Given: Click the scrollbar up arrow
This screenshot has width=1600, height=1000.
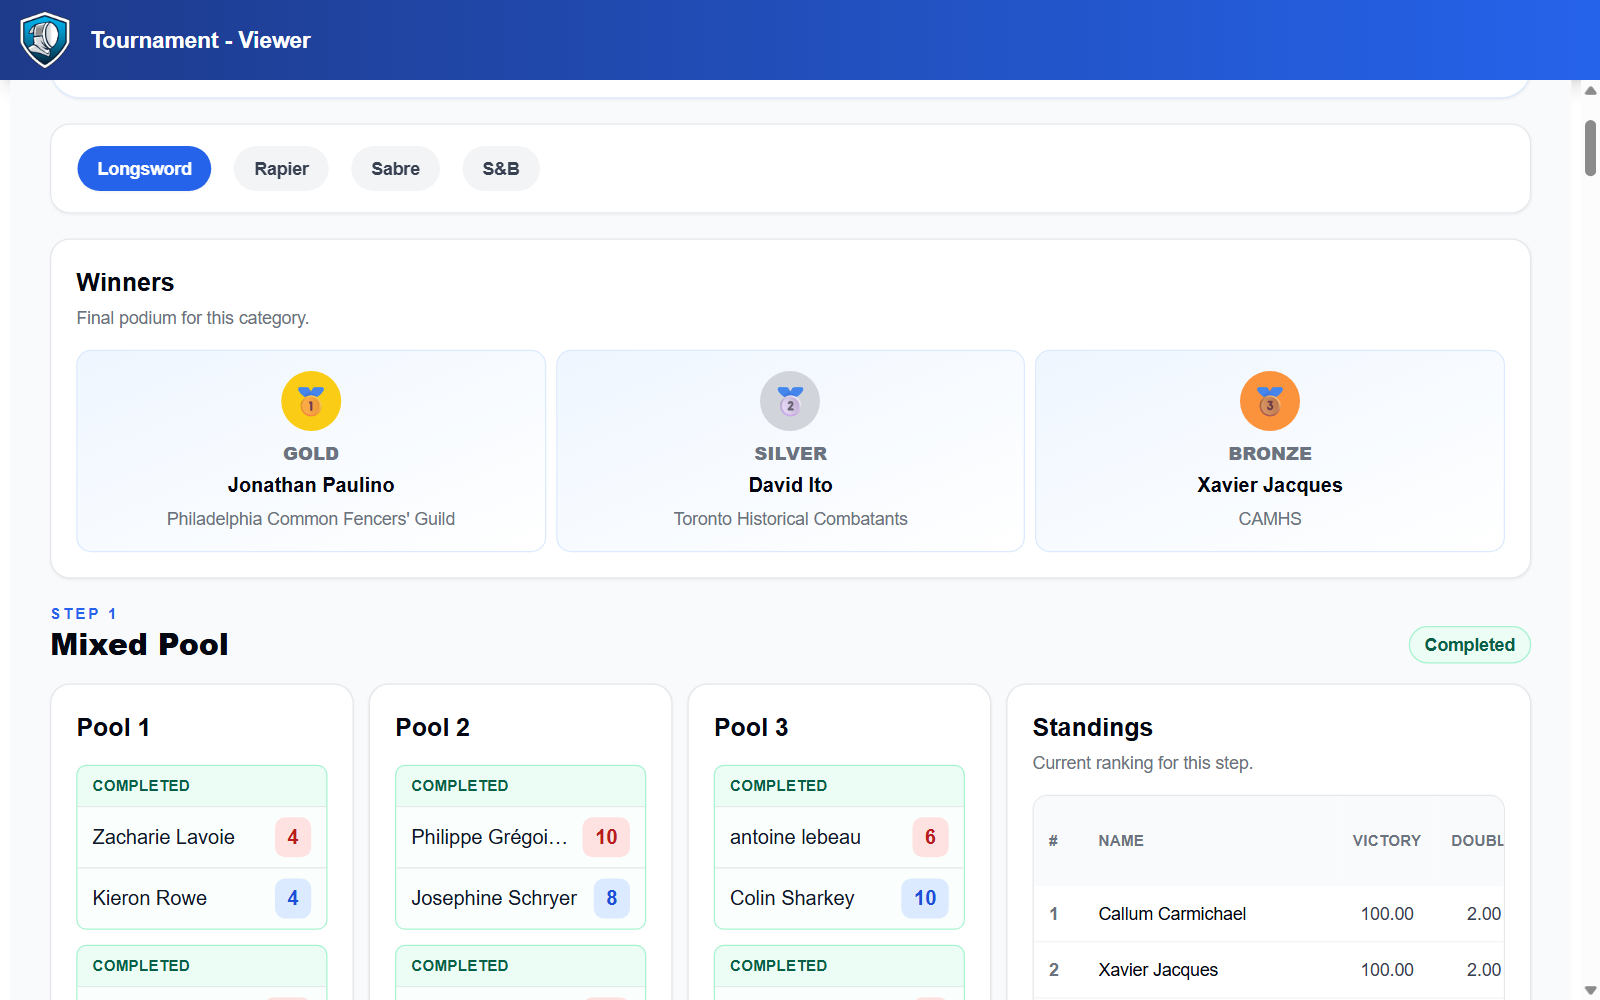Looking at the screenshot, I should 1590,90.
